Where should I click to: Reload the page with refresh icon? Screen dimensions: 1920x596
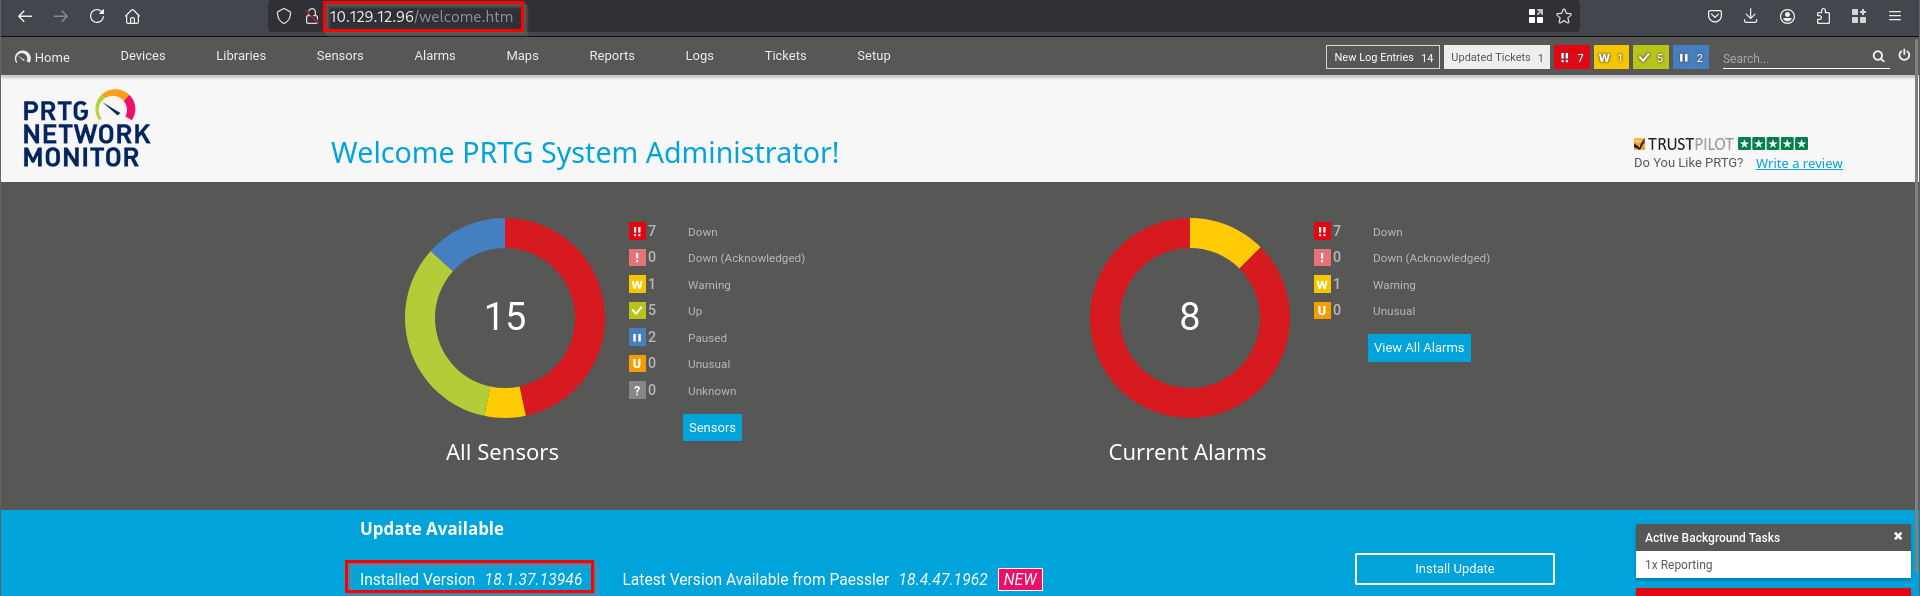97,16
